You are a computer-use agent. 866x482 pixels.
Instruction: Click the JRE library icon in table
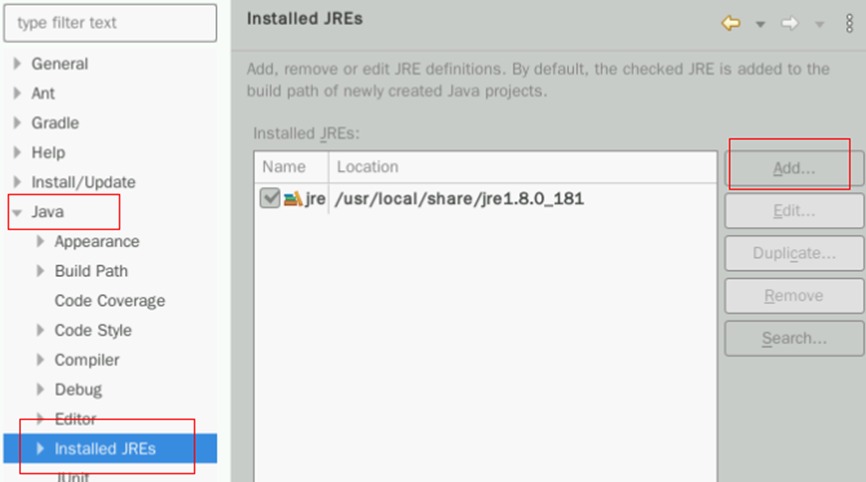tap(292, 199)
